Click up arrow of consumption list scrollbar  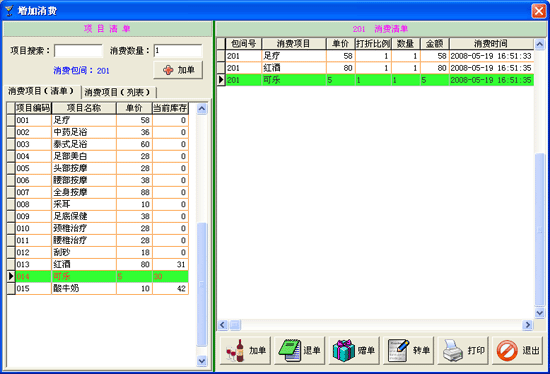pyautogui.click(x=539, y=44)
